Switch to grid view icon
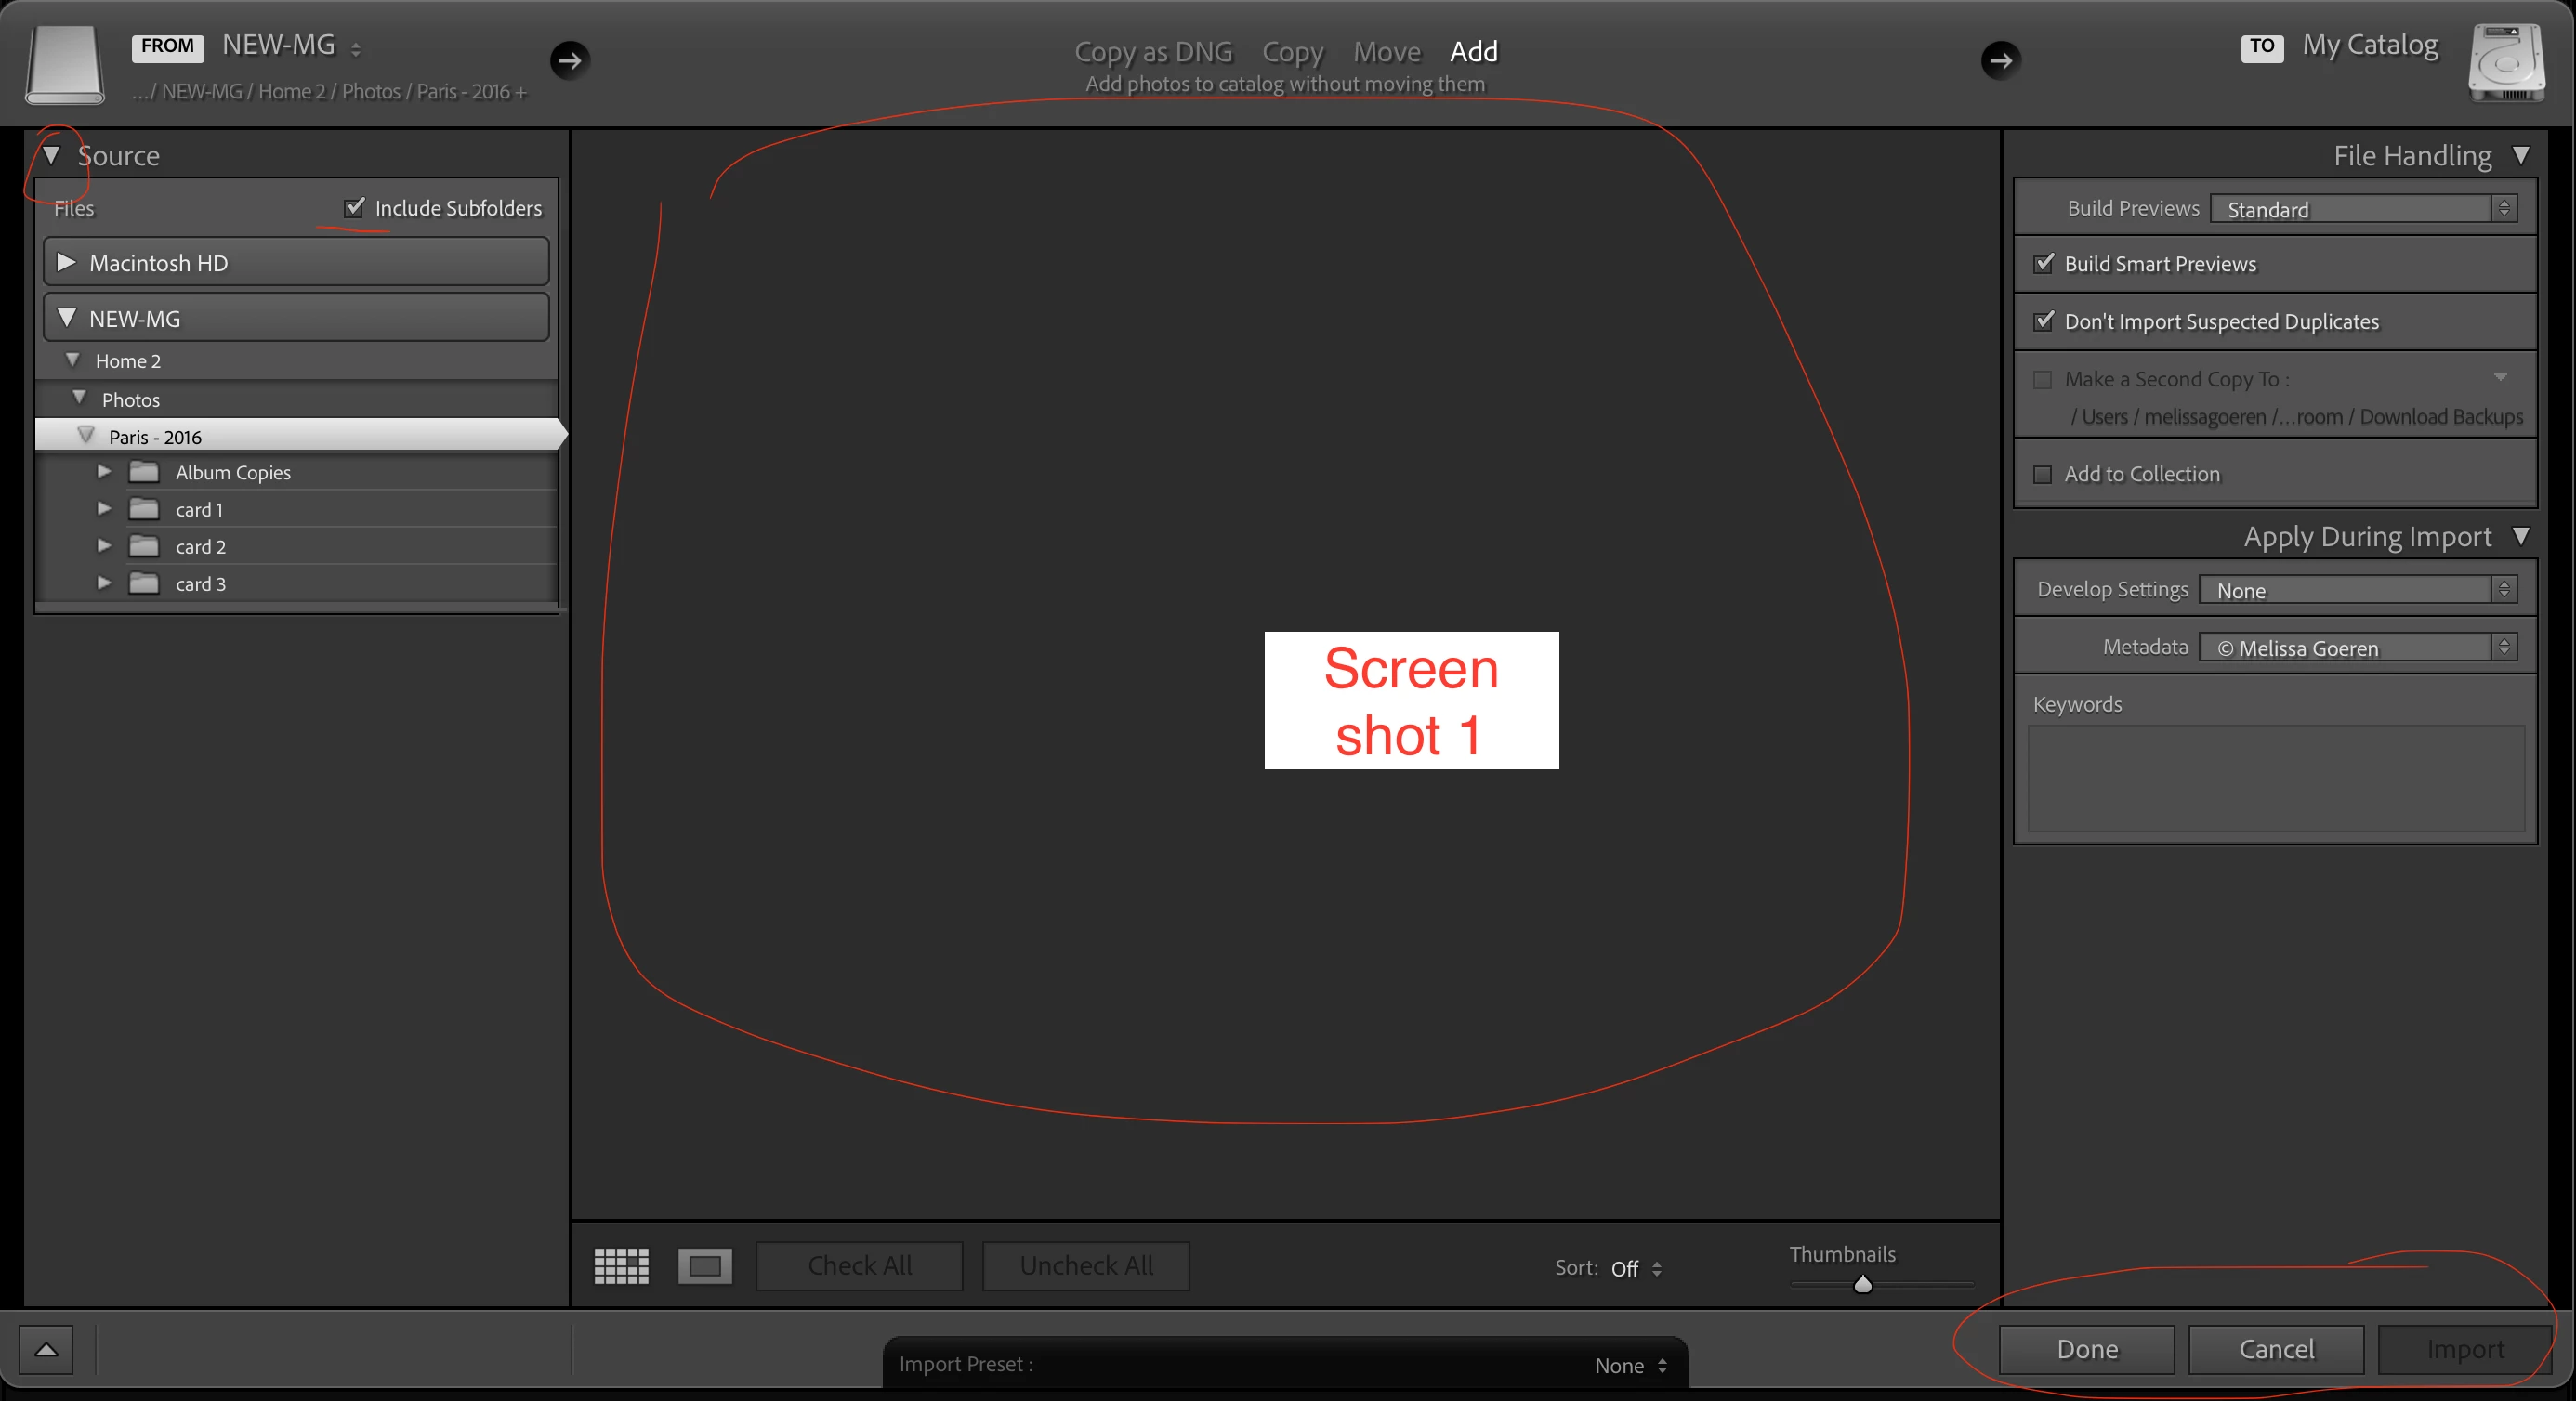The height and width of the screenshot is (1401, 2576). pos(621,1266)
